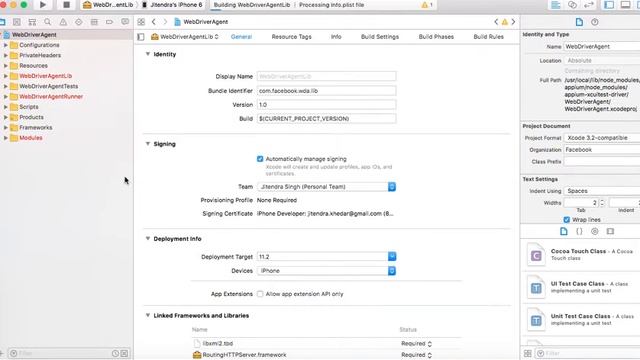640x360 pixels.
Task: Expand the Configurations folder
Action: tap(6, 45)
